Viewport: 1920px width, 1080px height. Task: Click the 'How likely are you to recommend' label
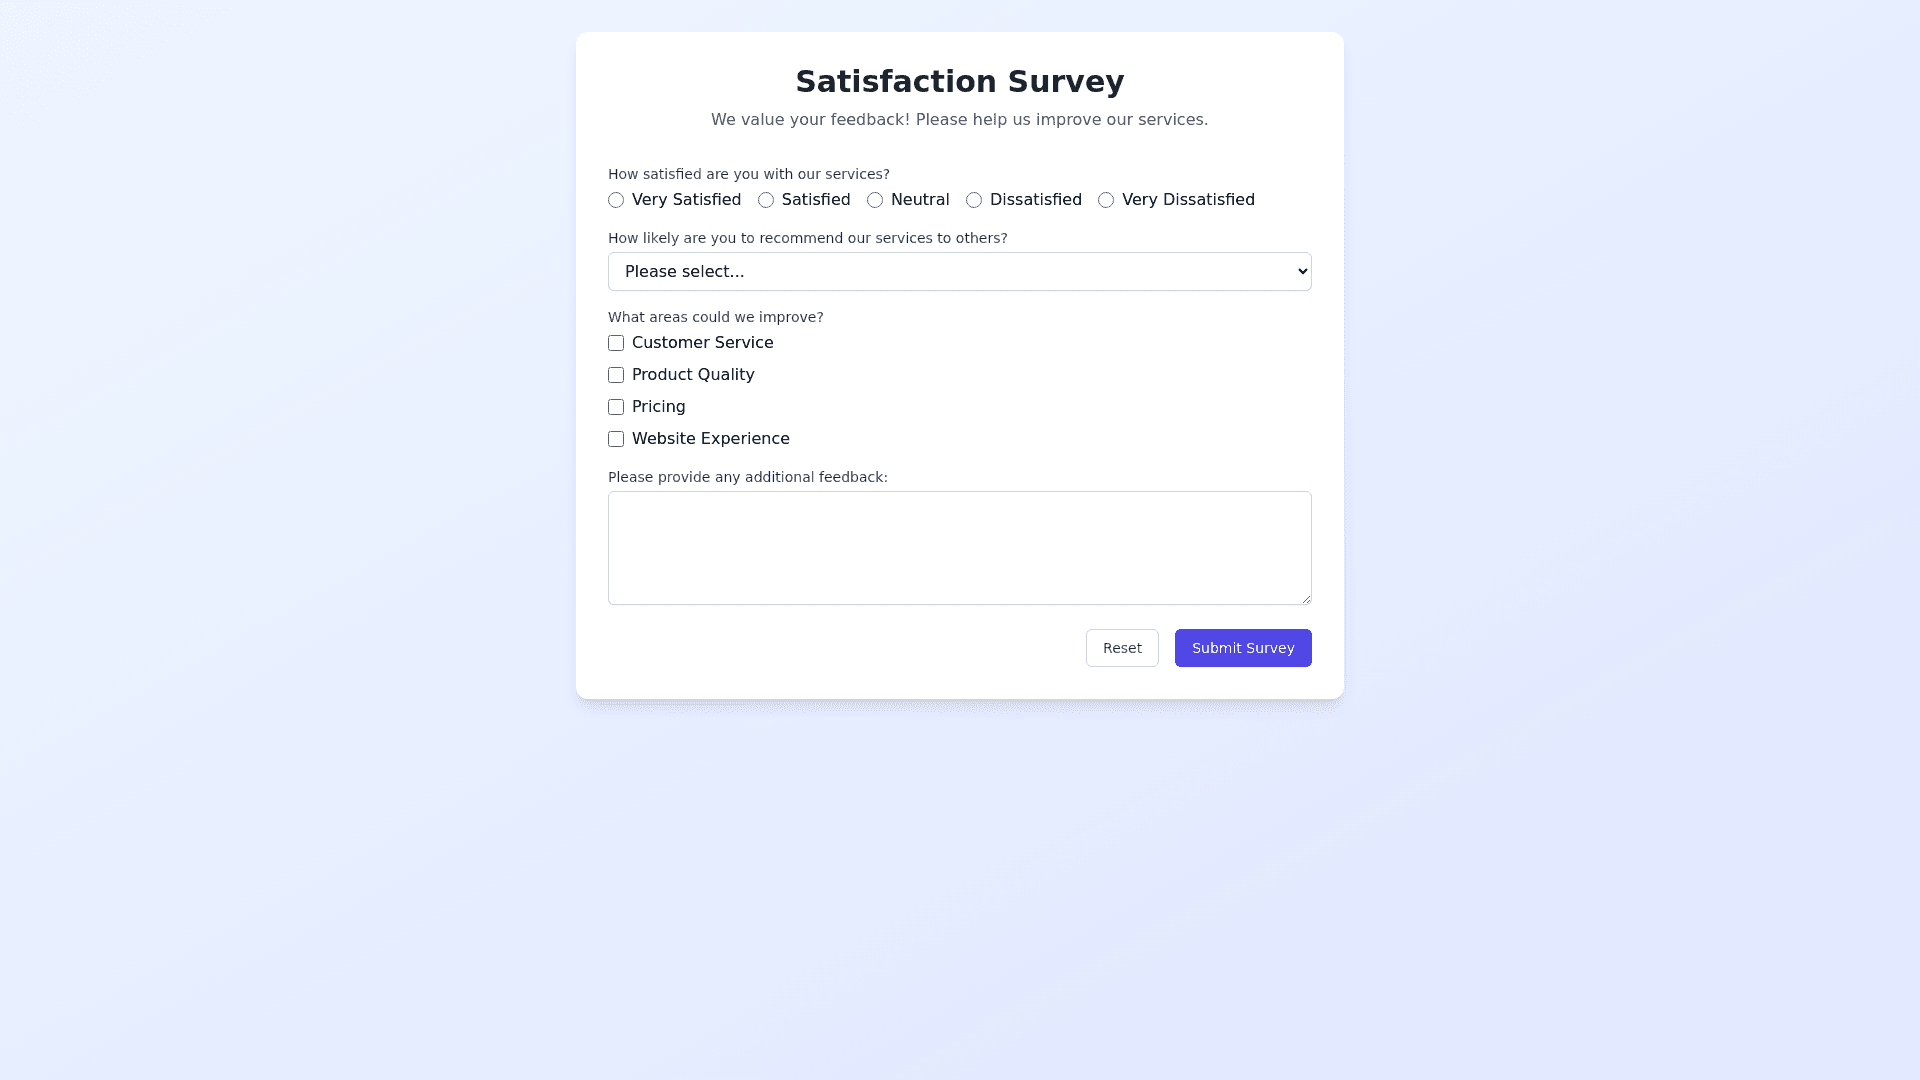coord(807,238)
